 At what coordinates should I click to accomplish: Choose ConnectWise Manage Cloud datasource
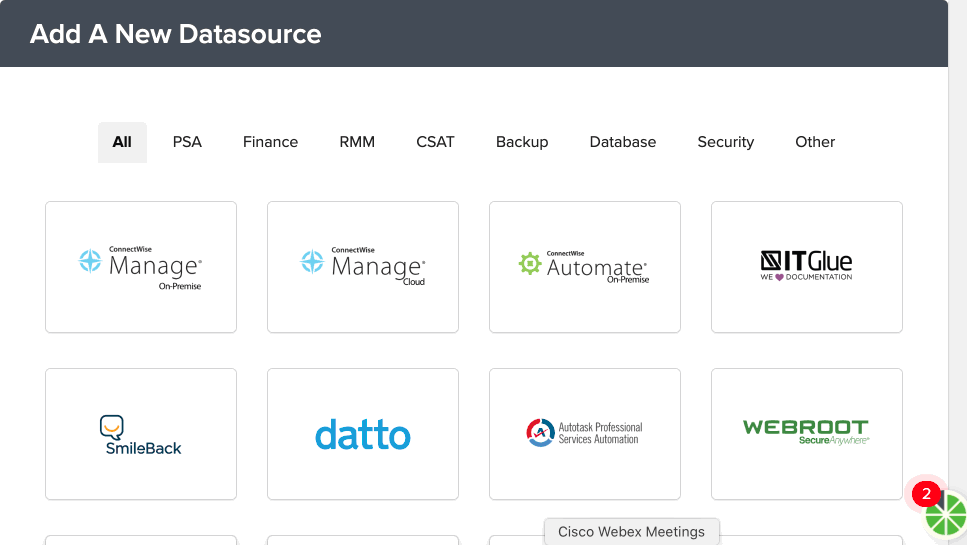coord(363,267)
